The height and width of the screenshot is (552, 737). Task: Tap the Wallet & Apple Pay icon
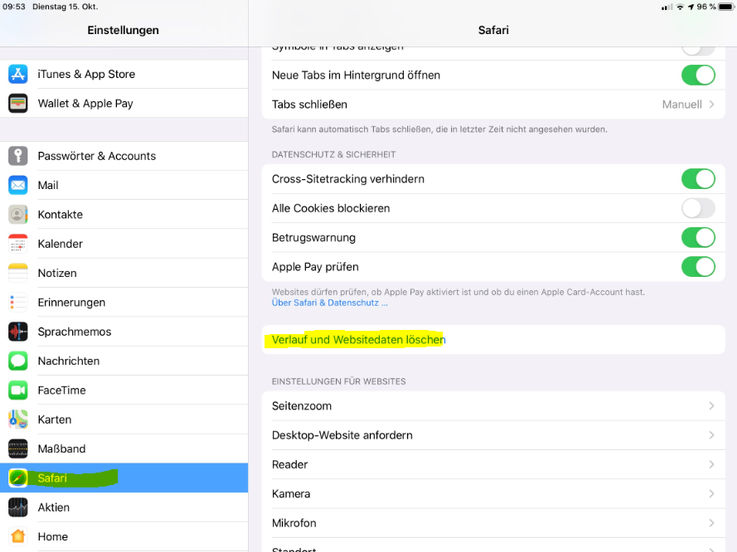click(18, 103)
